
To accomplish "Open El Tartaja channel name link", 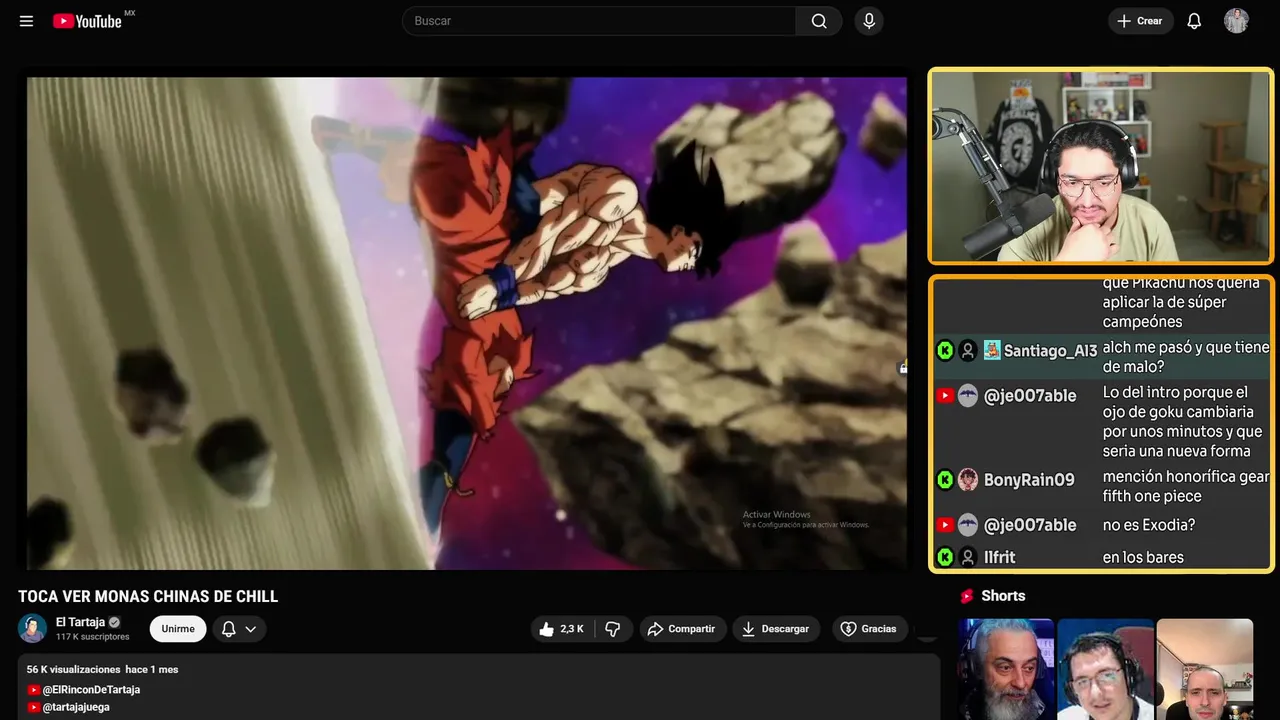I will point(80,622).
